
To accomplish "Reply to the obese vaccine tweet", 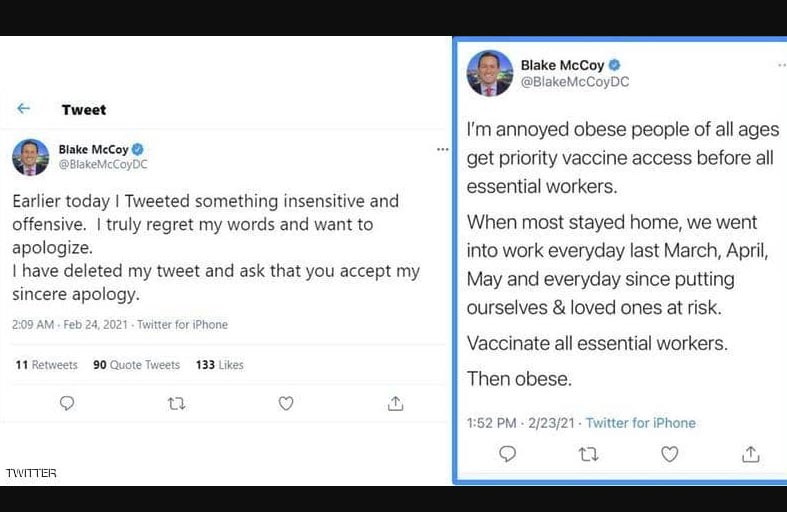I will [507, 454].
